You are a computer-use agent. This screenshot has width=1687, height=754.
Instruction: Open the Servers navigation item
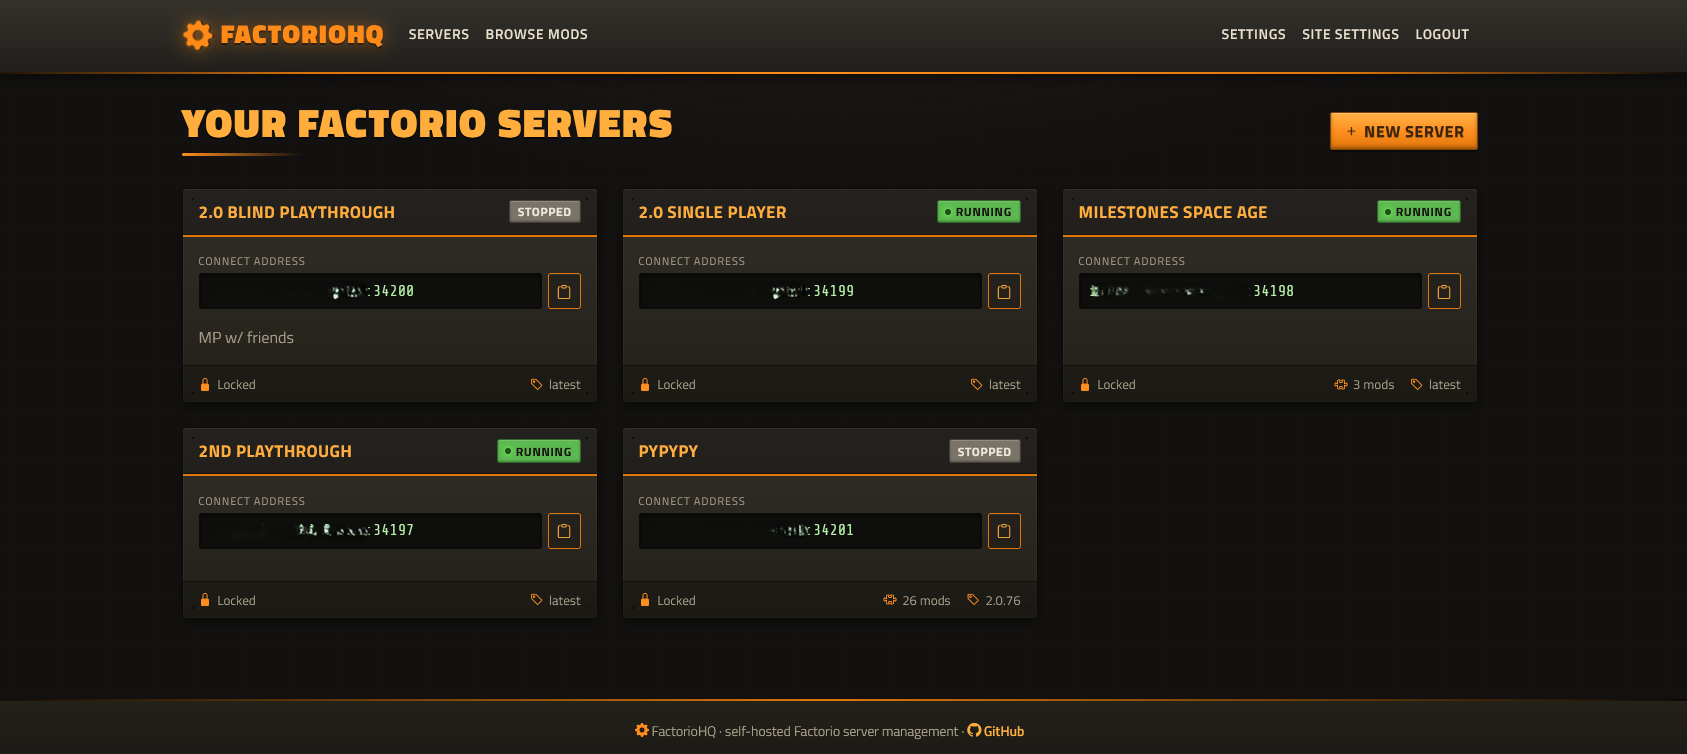(x=439, y=34)
